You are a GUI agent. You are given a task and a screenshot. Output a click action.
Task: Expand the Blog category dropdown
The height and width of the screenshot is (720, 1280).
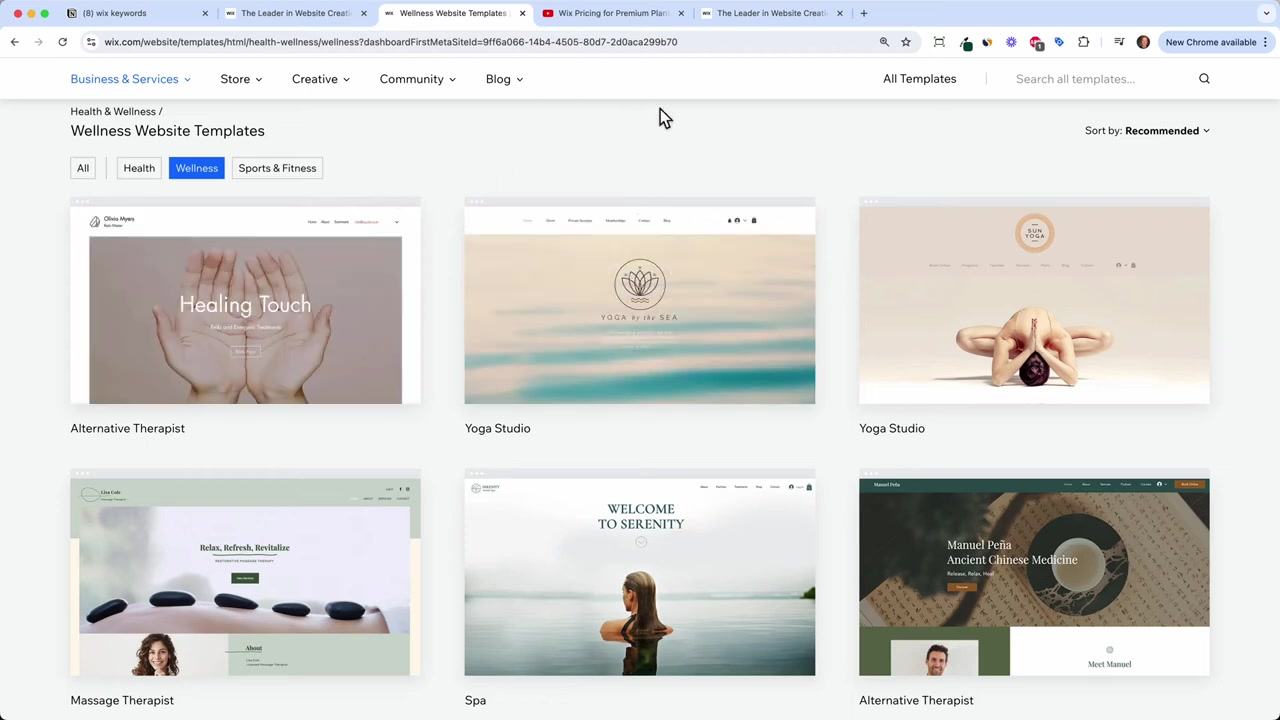point(504,79)
